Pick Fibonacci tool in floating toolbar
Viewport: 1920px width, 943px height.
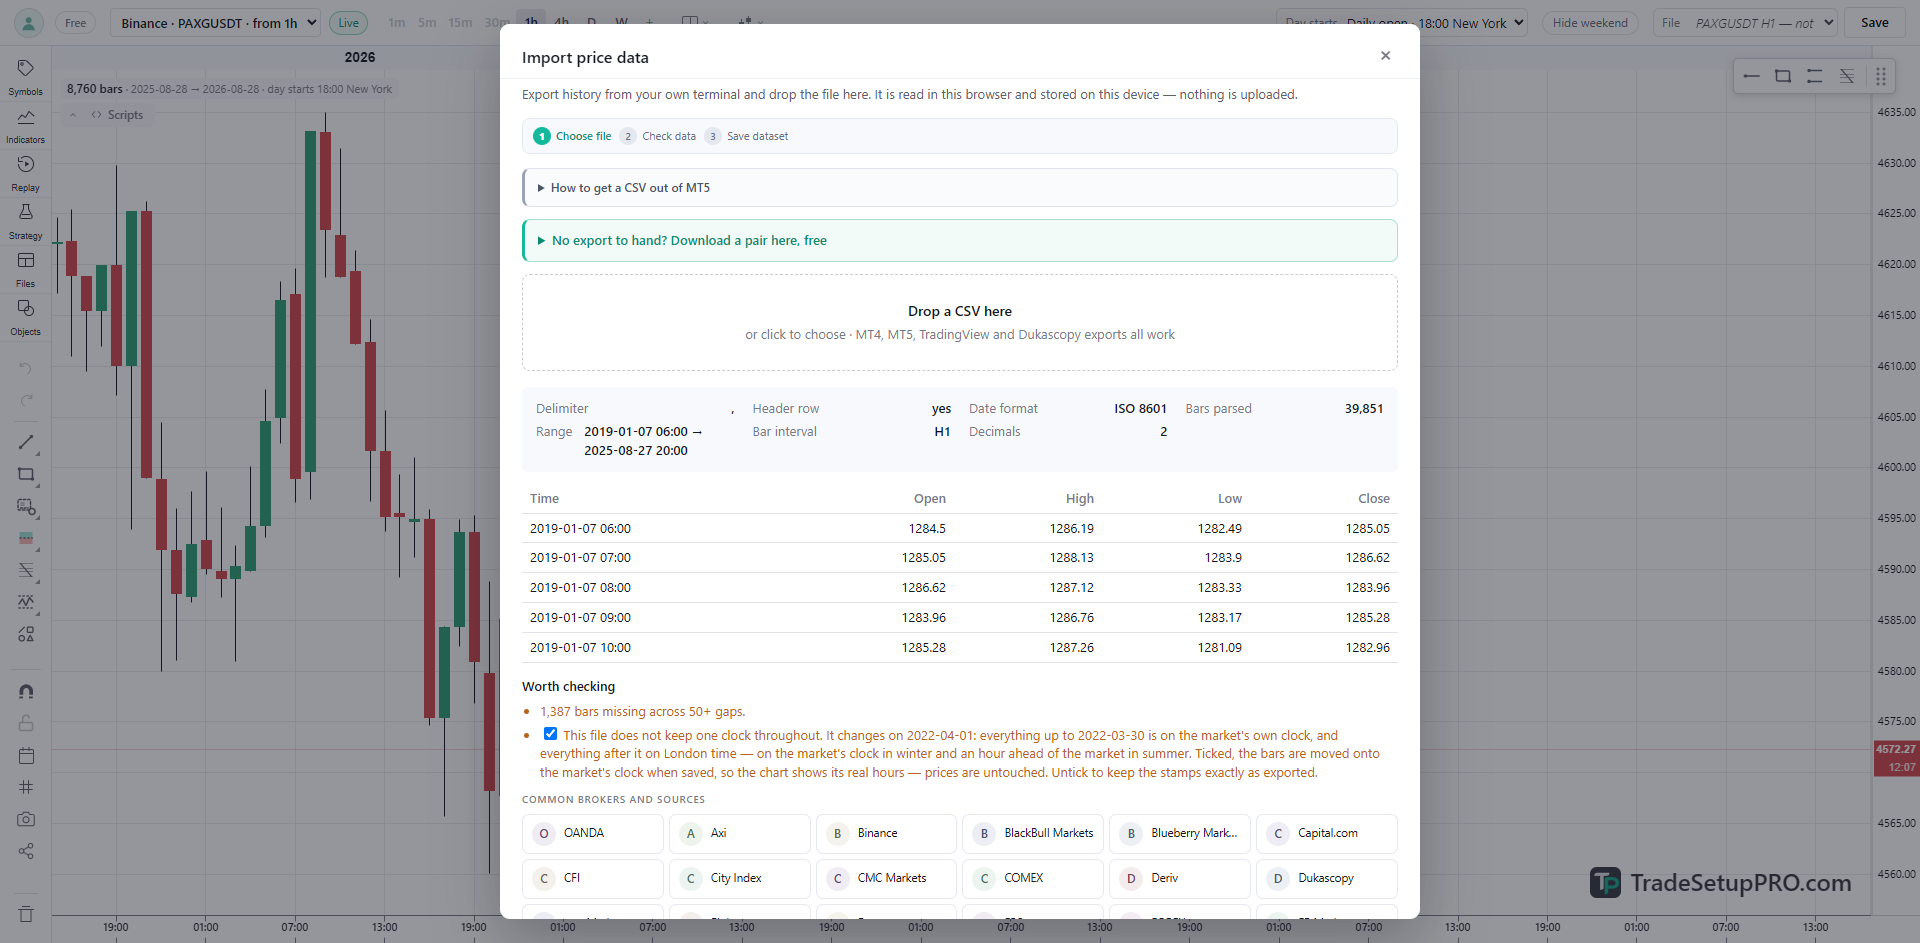click(1847, 76)
